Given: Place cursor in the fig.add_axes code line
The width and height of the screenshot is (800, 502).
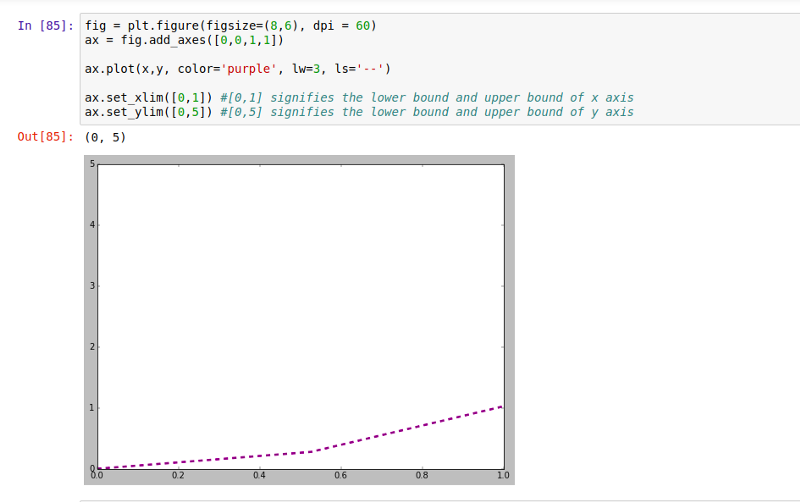Looking at the screenshot, I should 184,40.
